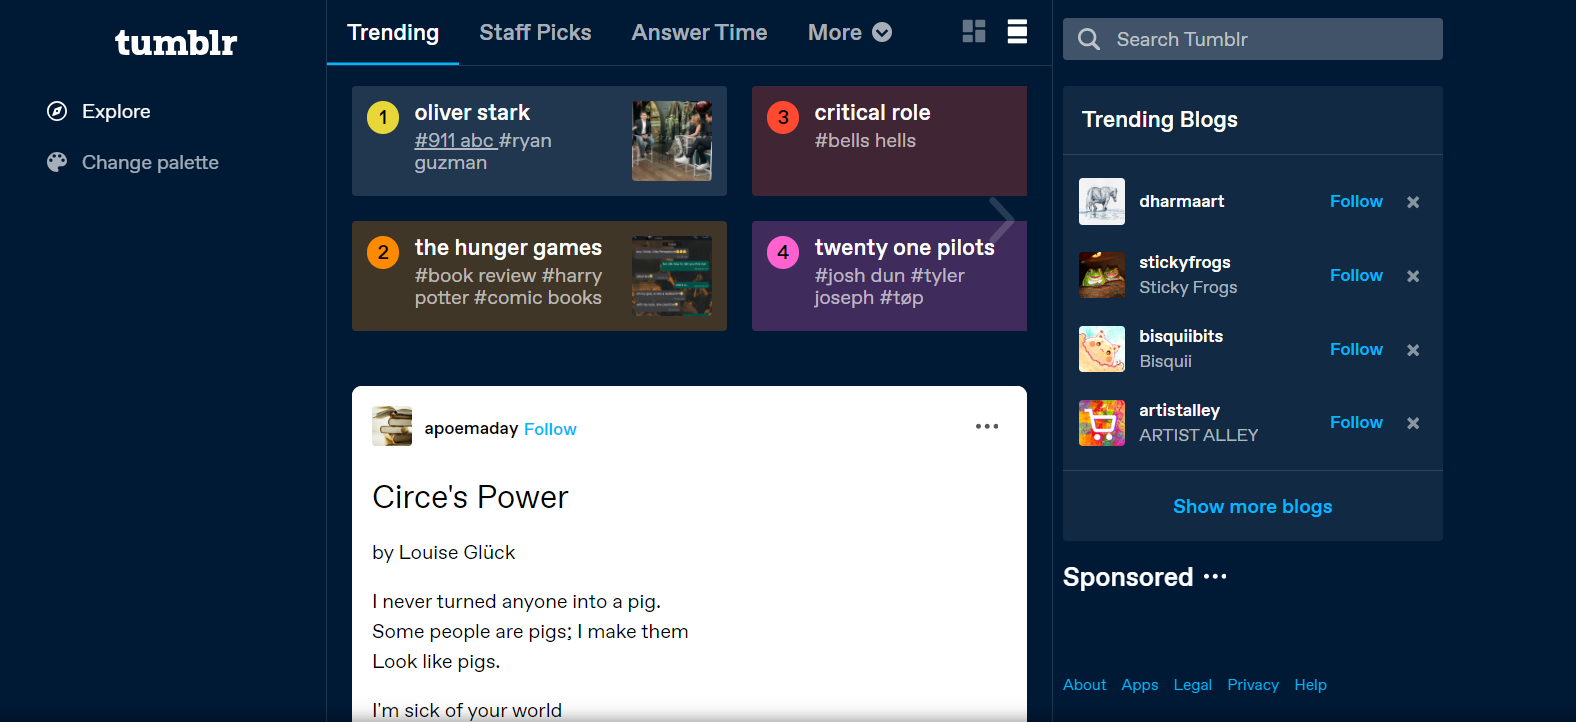The height and width of the screenshot is (722, 1576).
Task: Switch to list layout view
Action: pos(1017,32)
